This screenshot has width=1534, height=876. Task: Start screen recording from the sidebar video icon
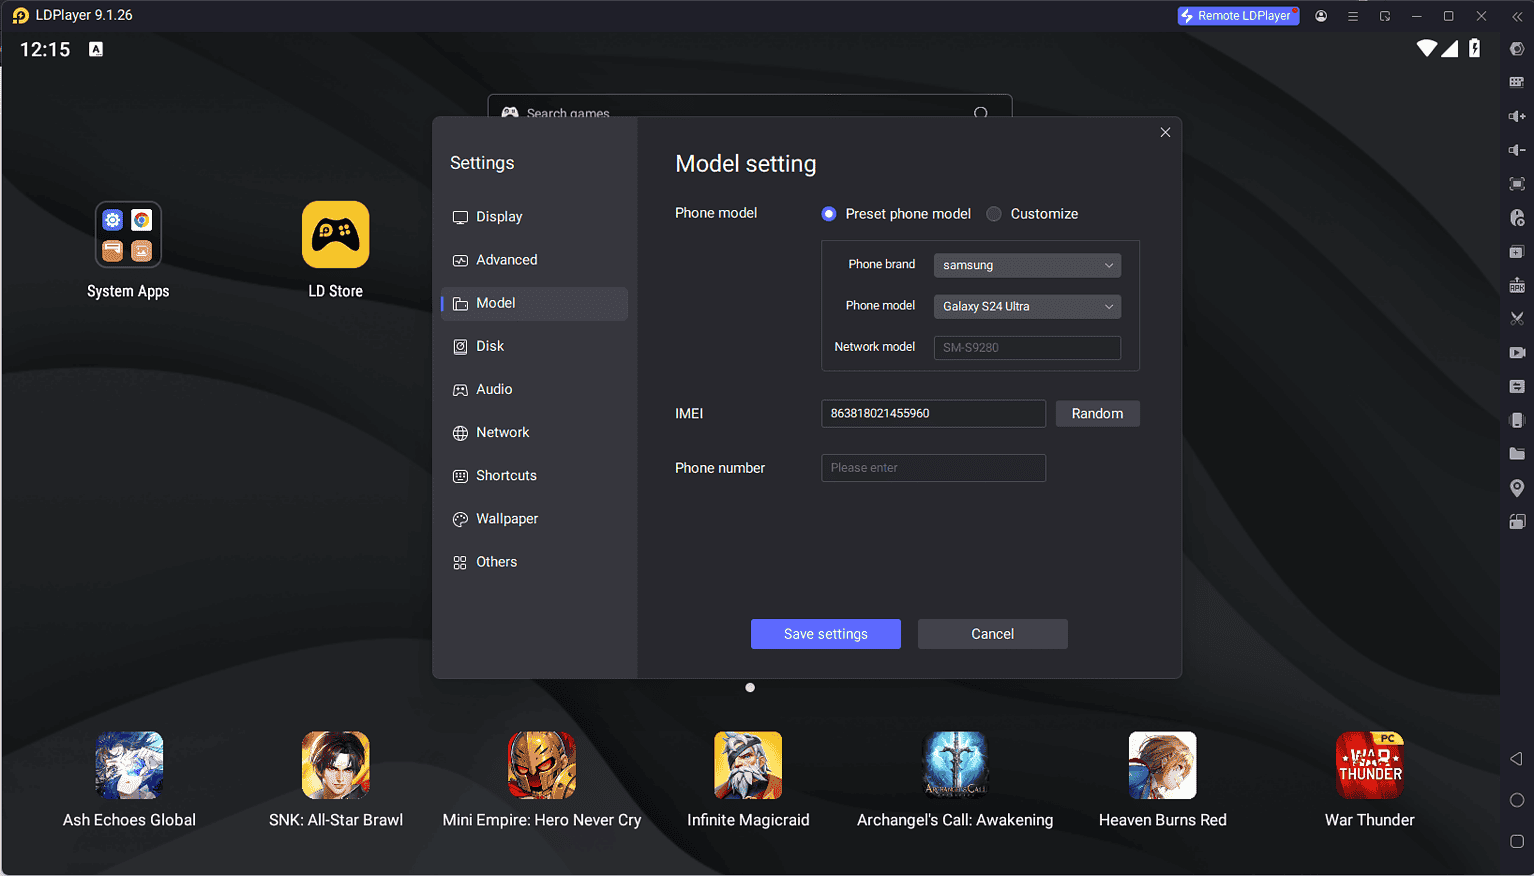1517,352
